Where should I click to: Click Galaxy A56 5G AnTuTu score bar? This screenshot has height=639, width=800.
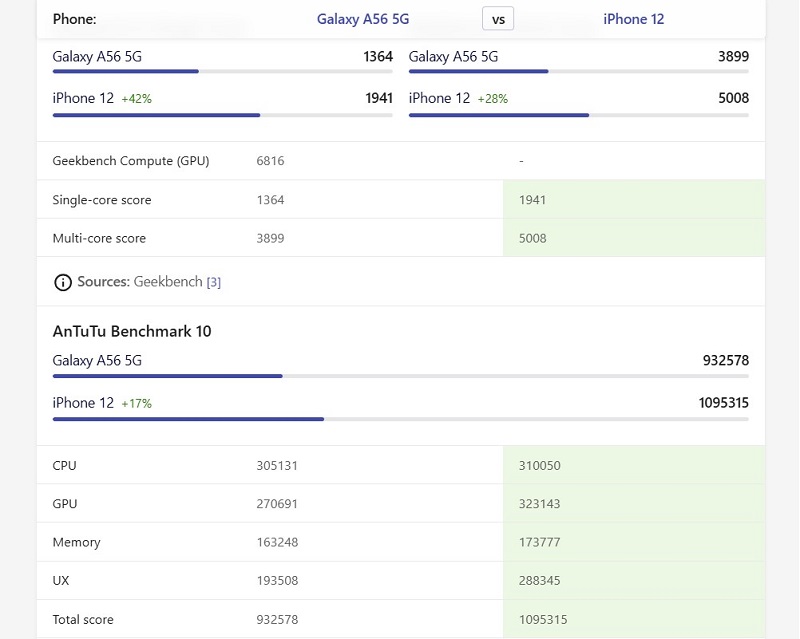click(401, 376)
